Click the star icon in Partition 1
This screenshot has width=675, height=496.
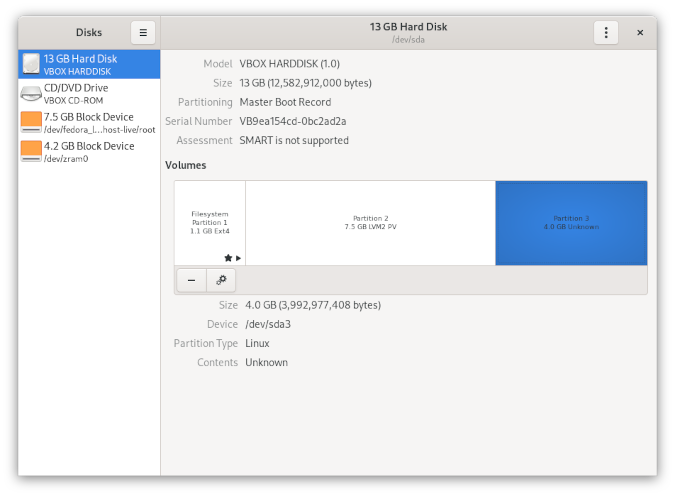click(228, 257)
